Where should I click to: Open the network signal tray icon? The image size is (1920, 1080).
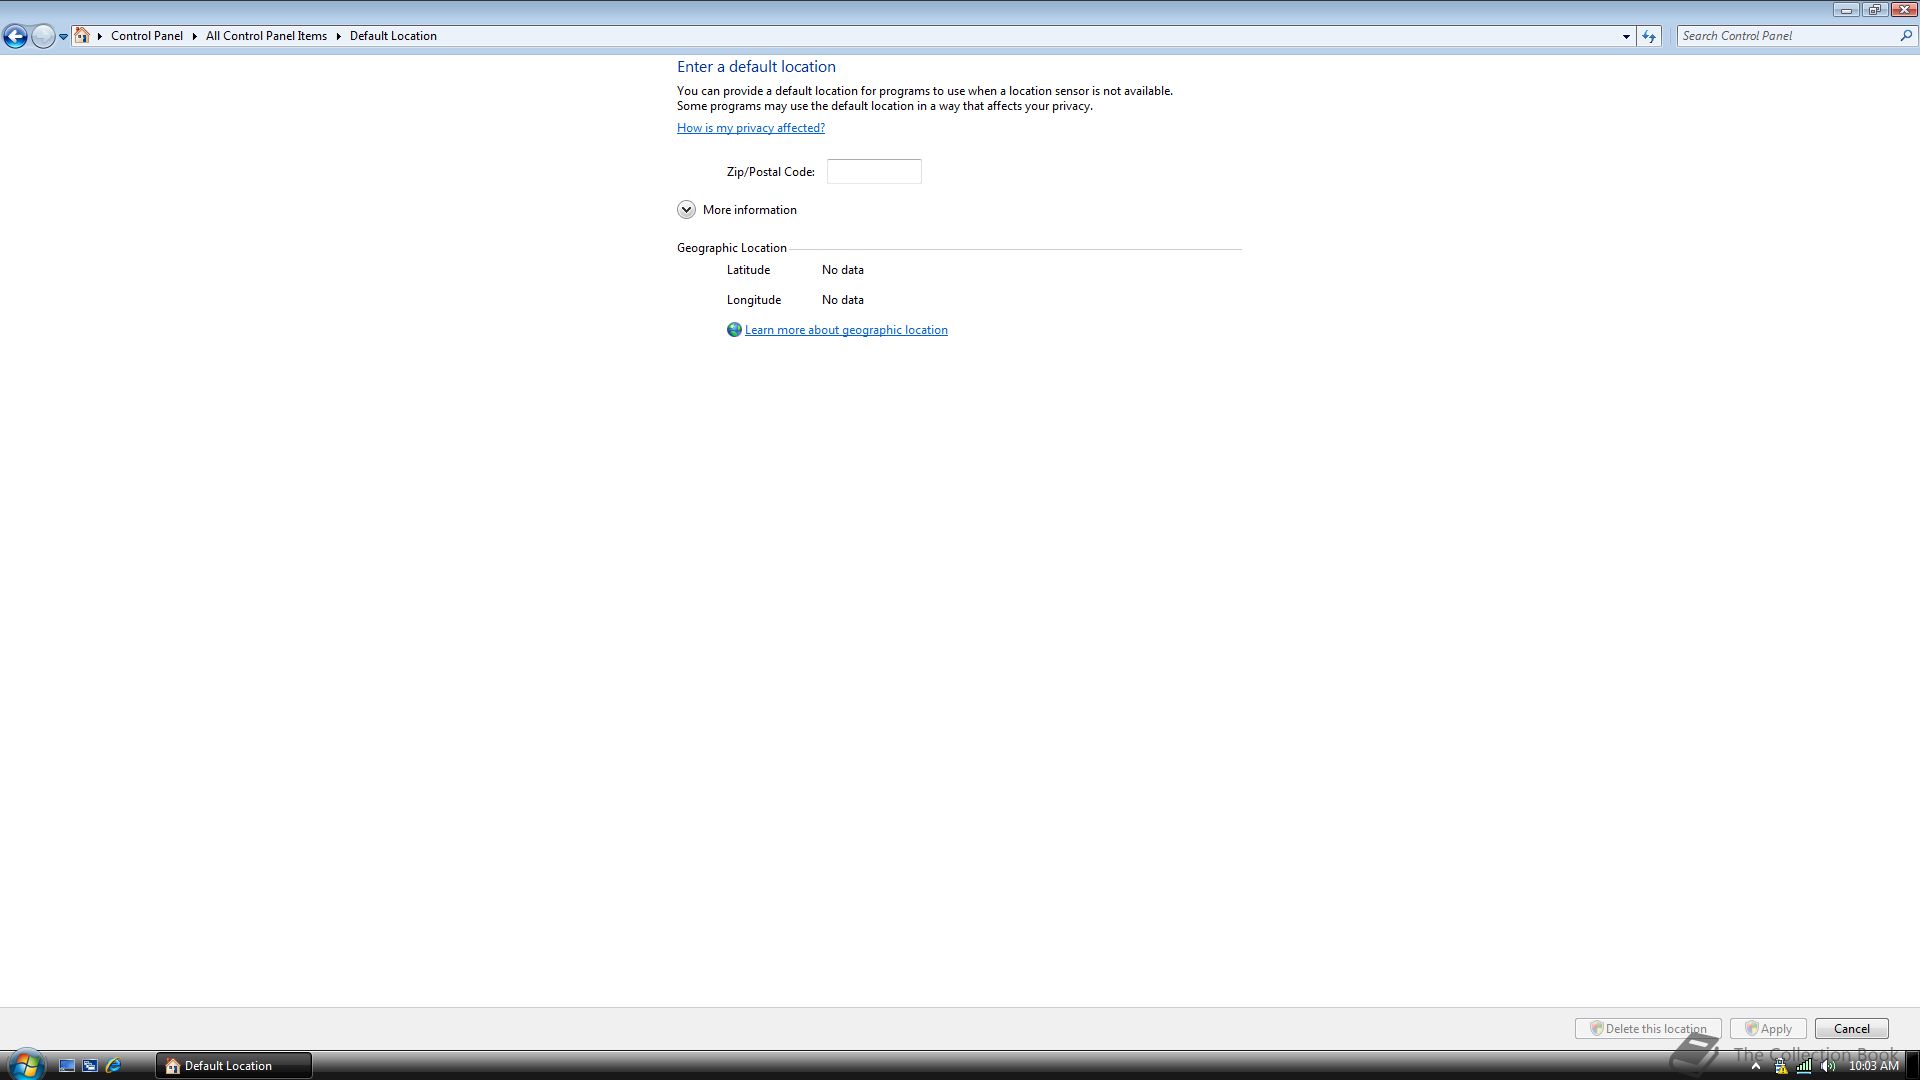point(1804,1066)
